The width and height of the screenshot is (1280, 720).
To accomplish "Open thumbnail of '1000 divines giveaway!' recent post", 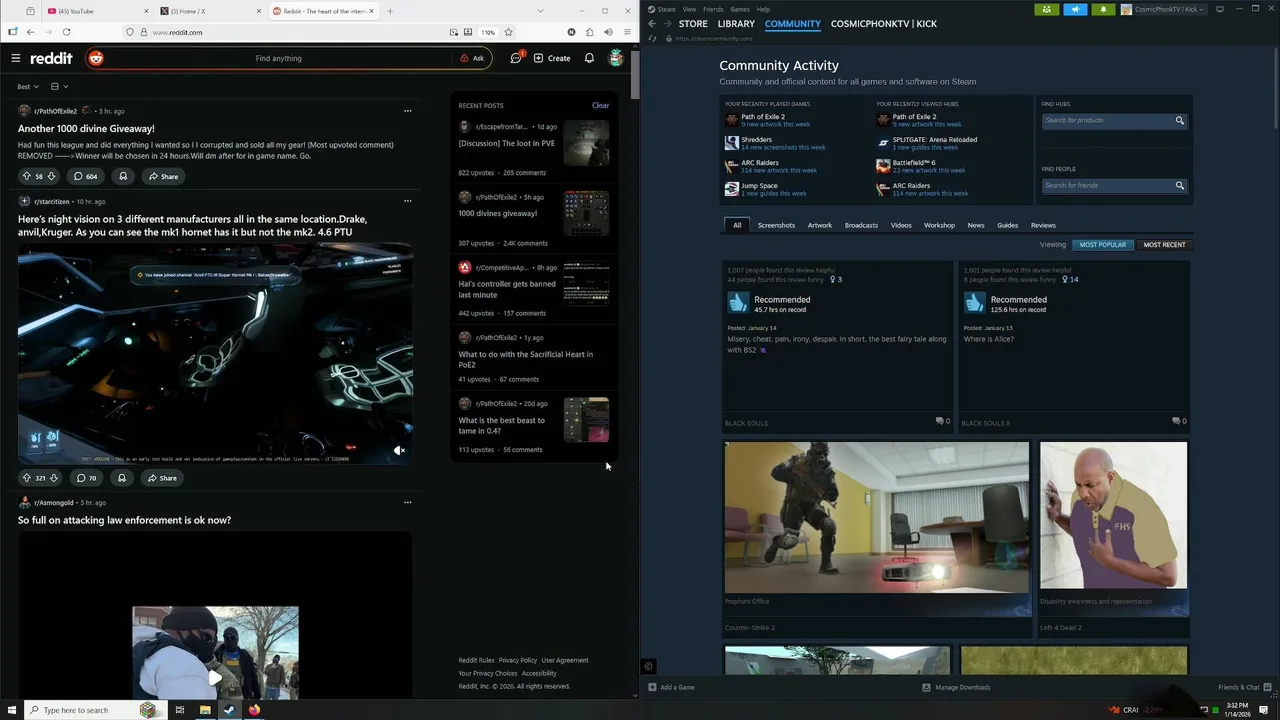I will [x=586, y=213].
